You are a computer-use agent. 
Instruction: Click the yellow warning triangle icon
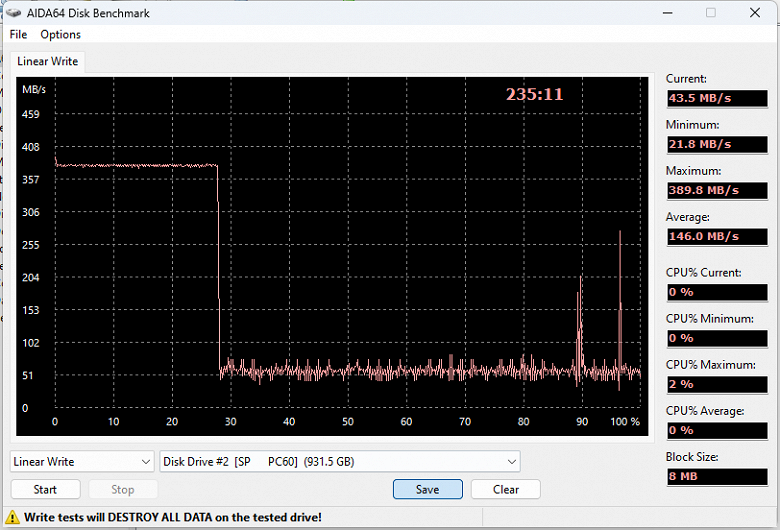(12, 517)
